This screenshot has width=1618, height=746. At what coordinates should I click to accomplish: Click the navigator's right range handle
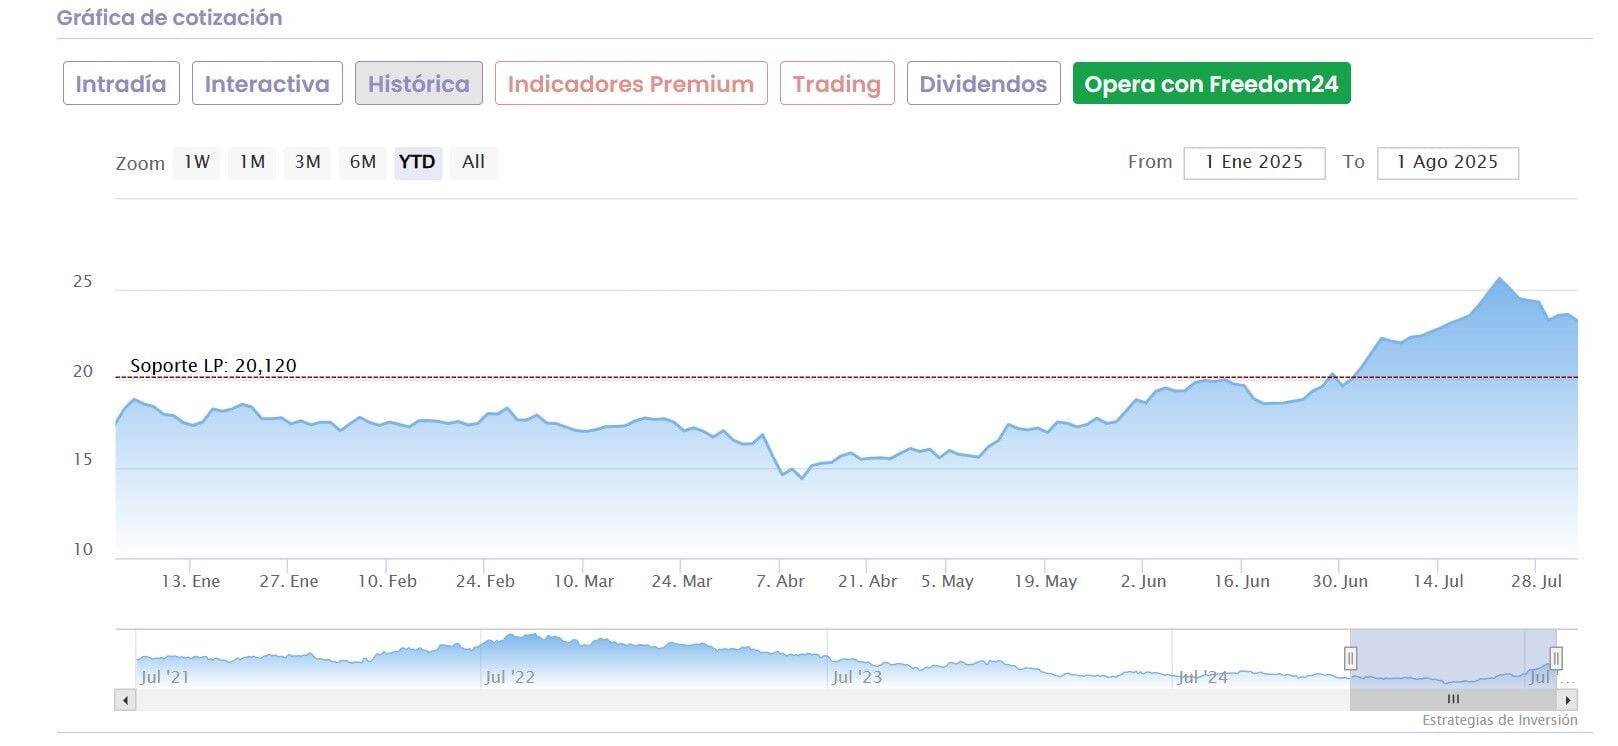coord(1556,658)
